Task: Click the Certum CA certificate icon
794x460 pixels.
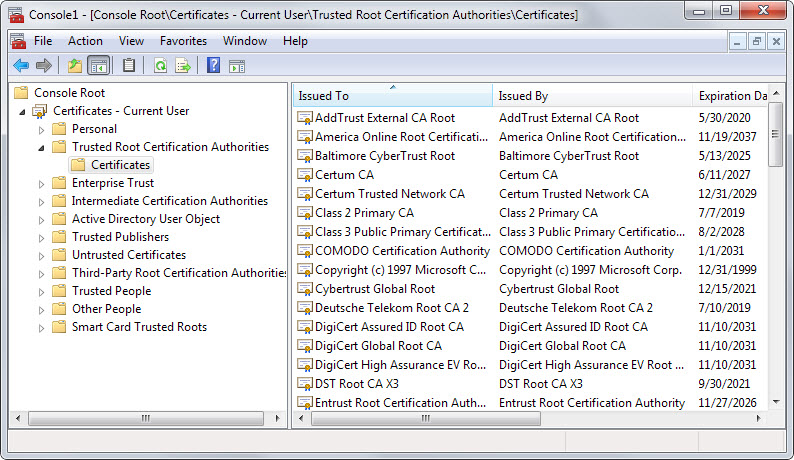Action: pyautogui.click(x=305, y=175)
